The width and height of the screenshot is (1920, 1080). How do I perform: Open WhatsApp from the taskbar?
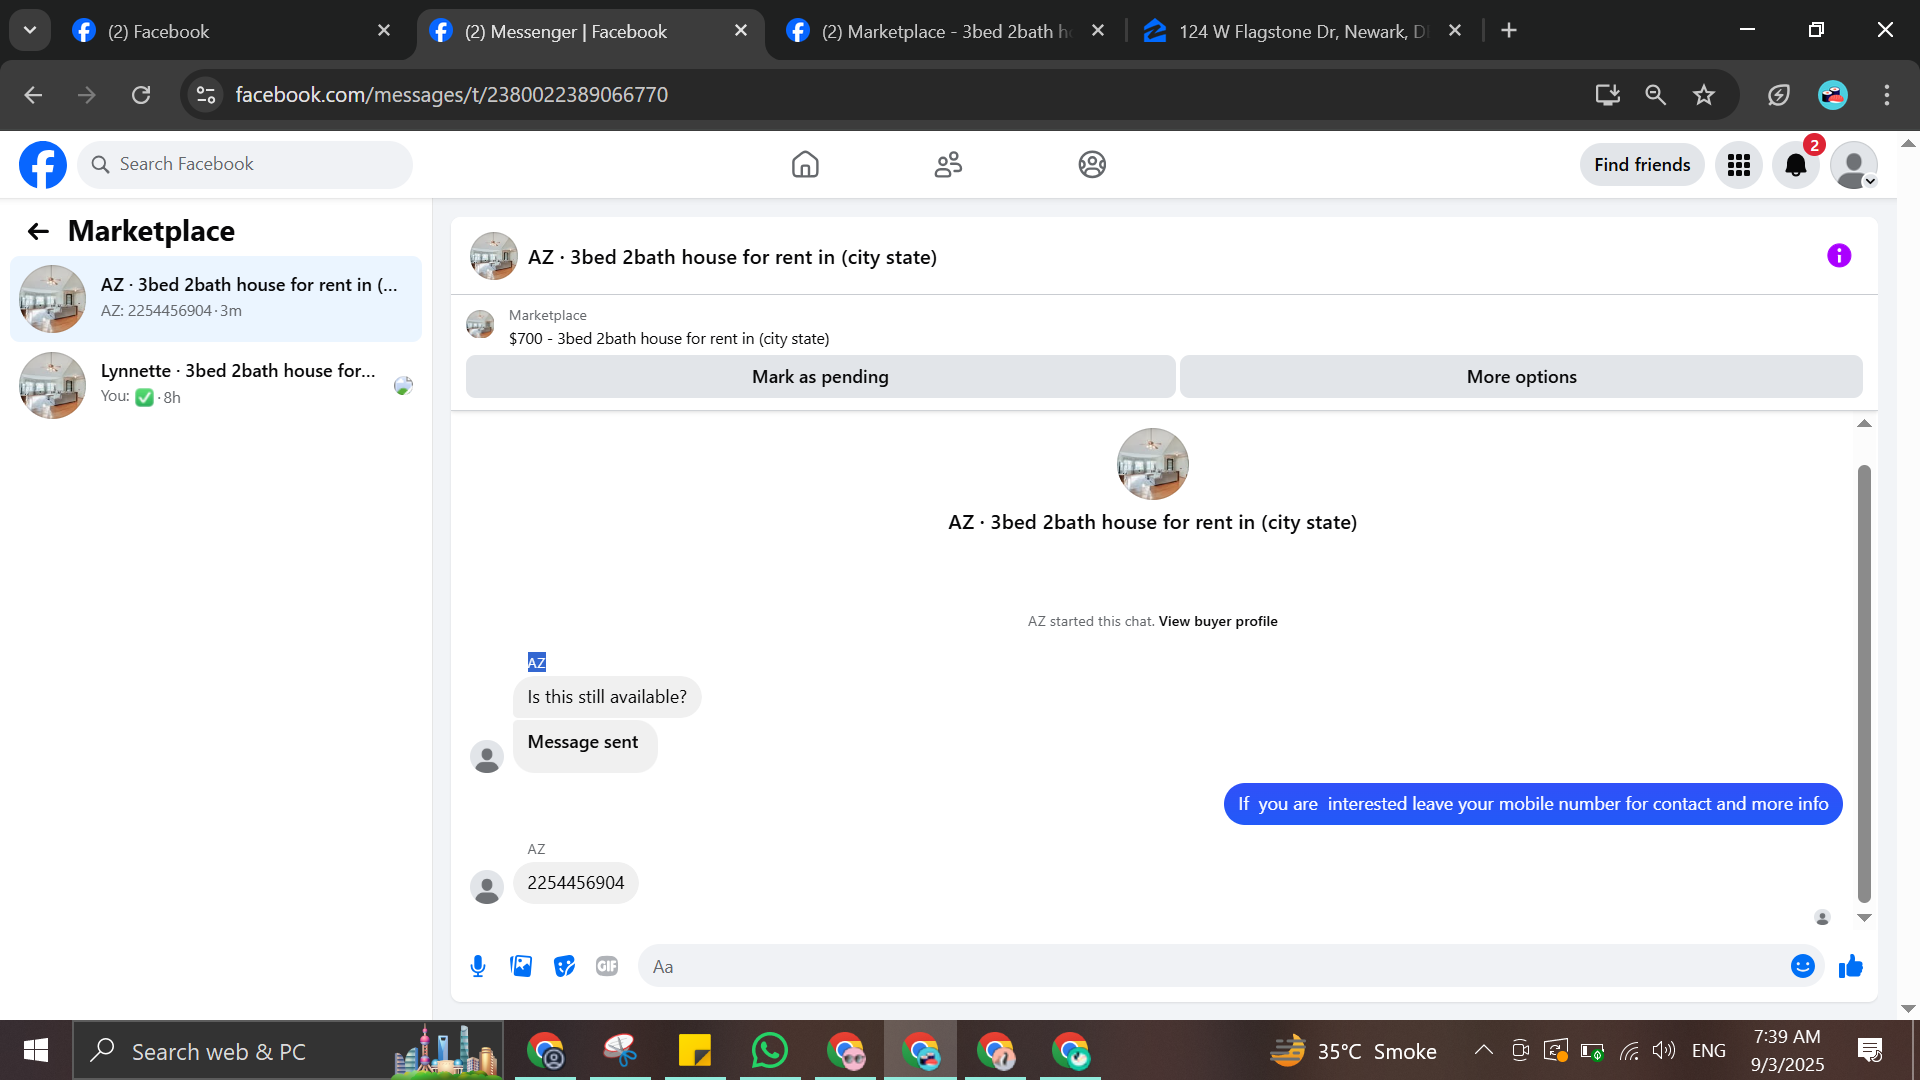(770, 1051)
